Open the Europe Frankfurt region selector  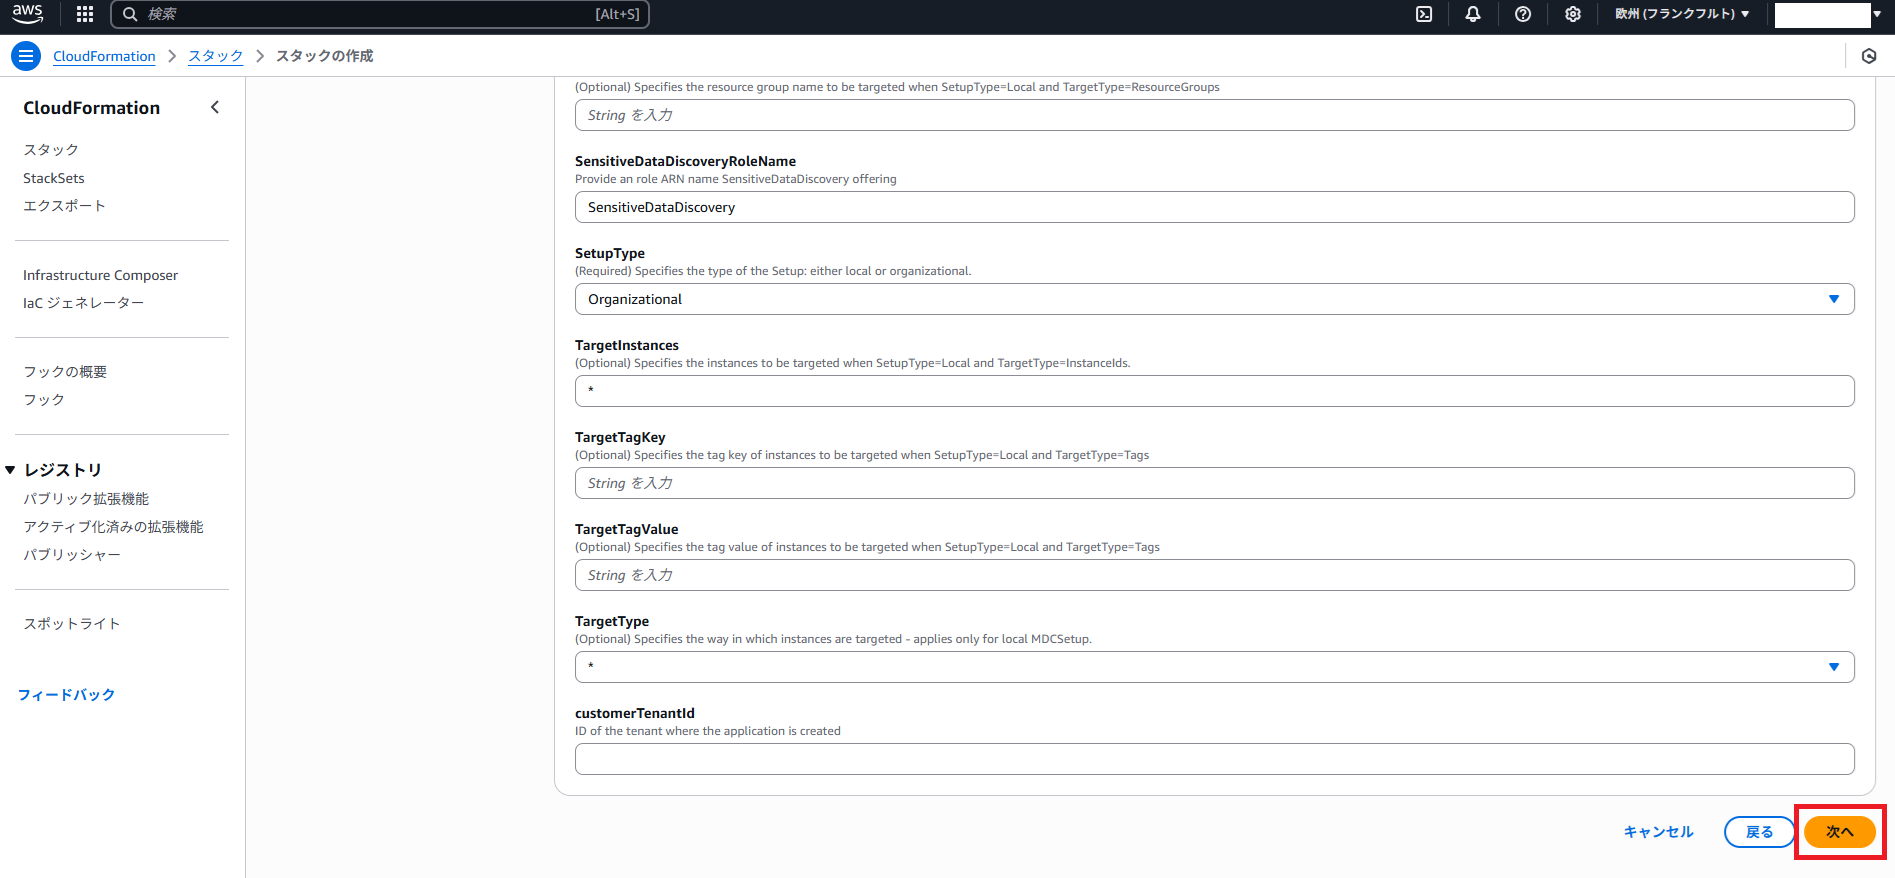[1682, 14]
